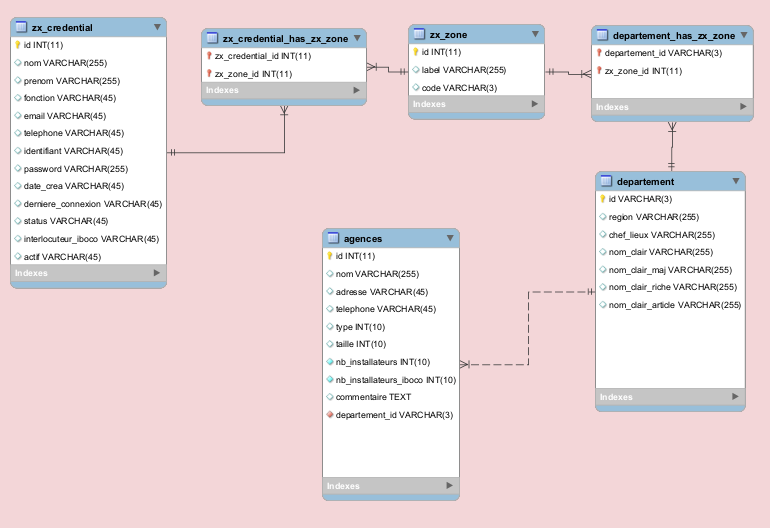Screen dimensions: 770x528
Task: Click the zx_zone table icon
Action: coord(419,34)
